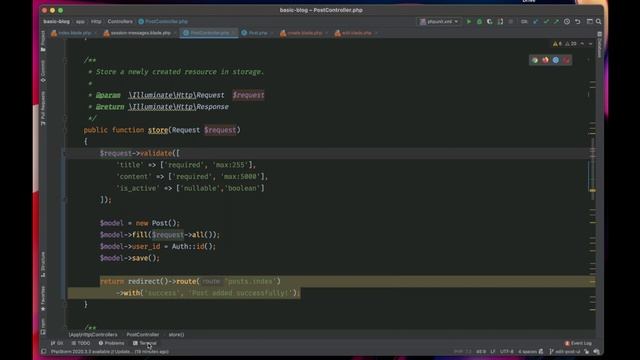The image size is (640, 360).
Task: Start debugging with the green bug icon
Action: pyautogui.click(x=479, y=22)
